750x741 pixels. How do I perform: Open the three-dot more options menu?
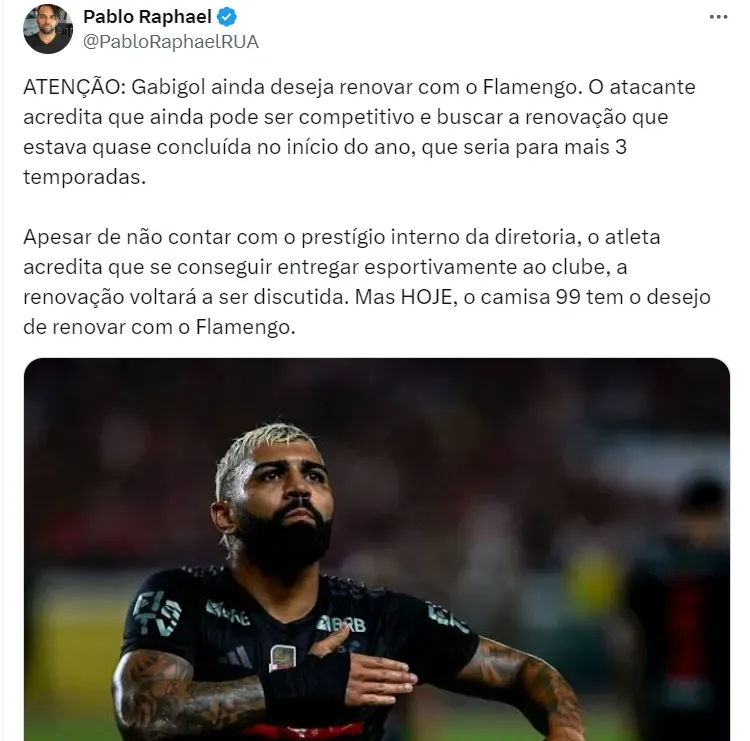[x=718, y=17]
